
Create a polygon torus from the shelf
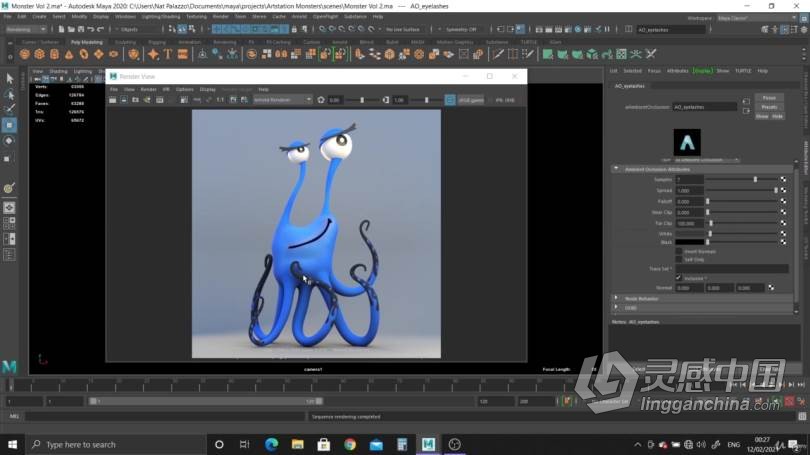click(84, 54)
